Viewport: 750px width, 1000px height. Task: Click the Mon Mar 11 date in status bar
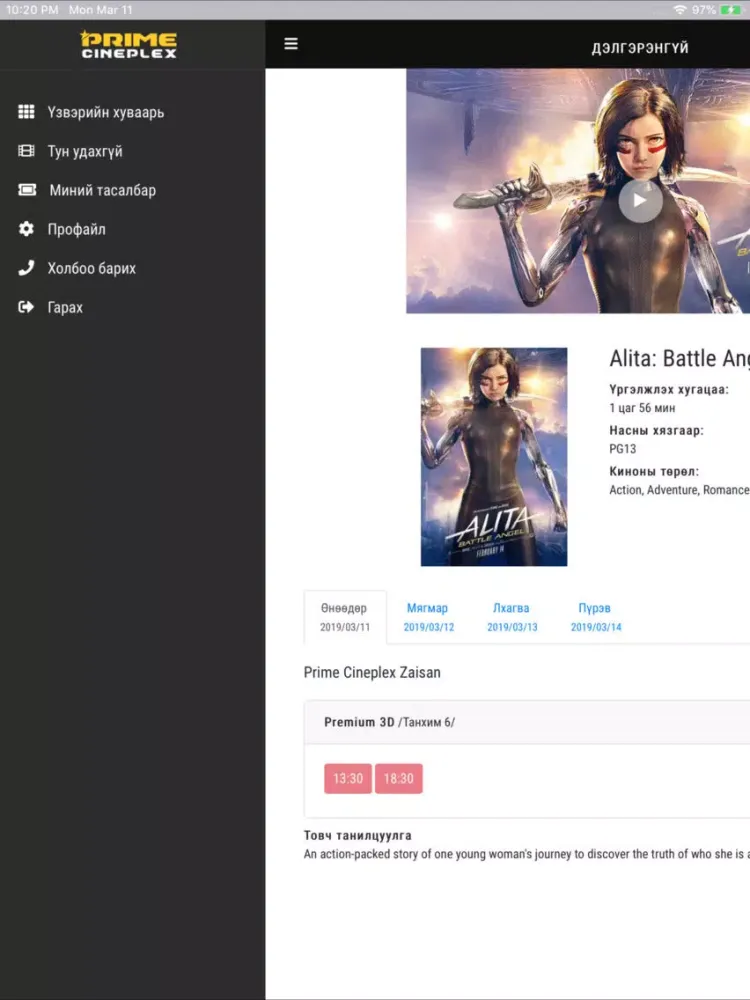[101, 10]
